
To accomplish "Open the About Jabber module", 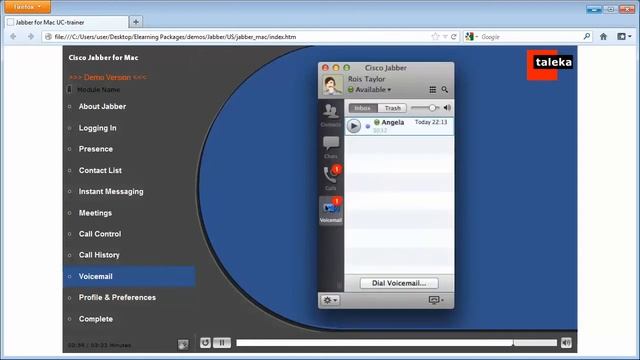I will 102,107.
